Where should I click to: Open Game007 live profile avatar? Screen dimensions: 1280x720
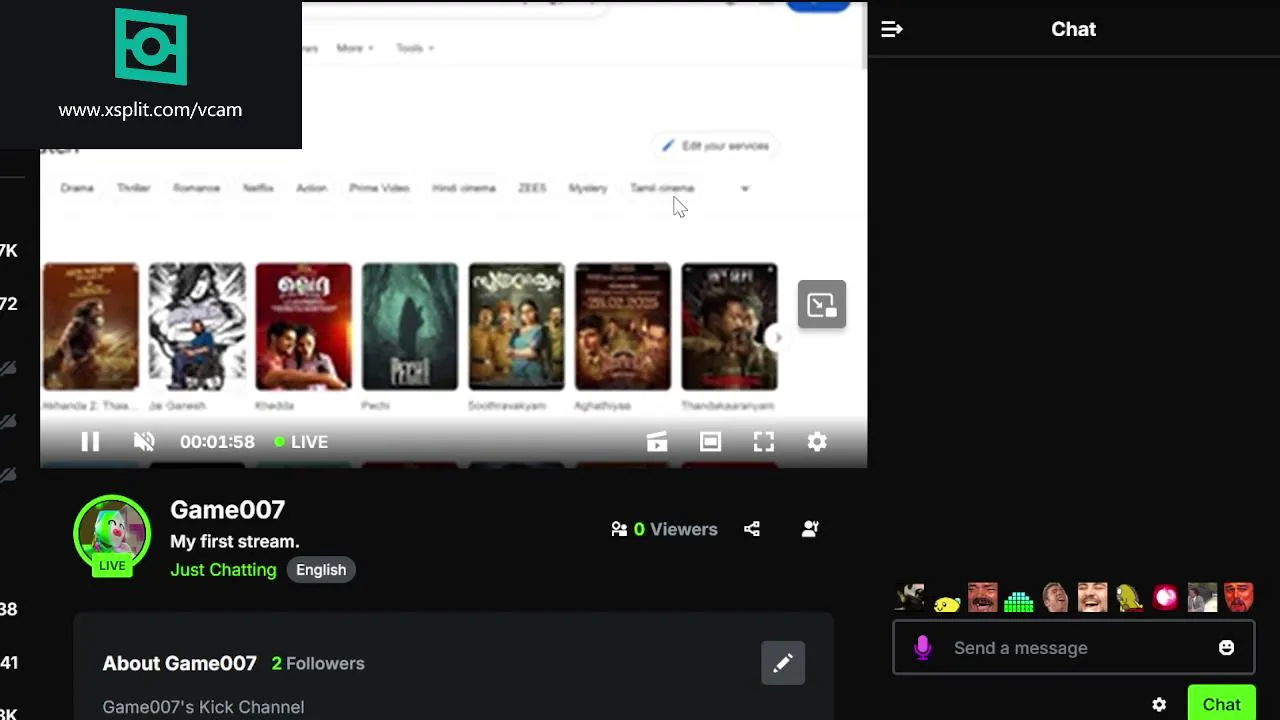pyautogui.click(x=112, y=536)
